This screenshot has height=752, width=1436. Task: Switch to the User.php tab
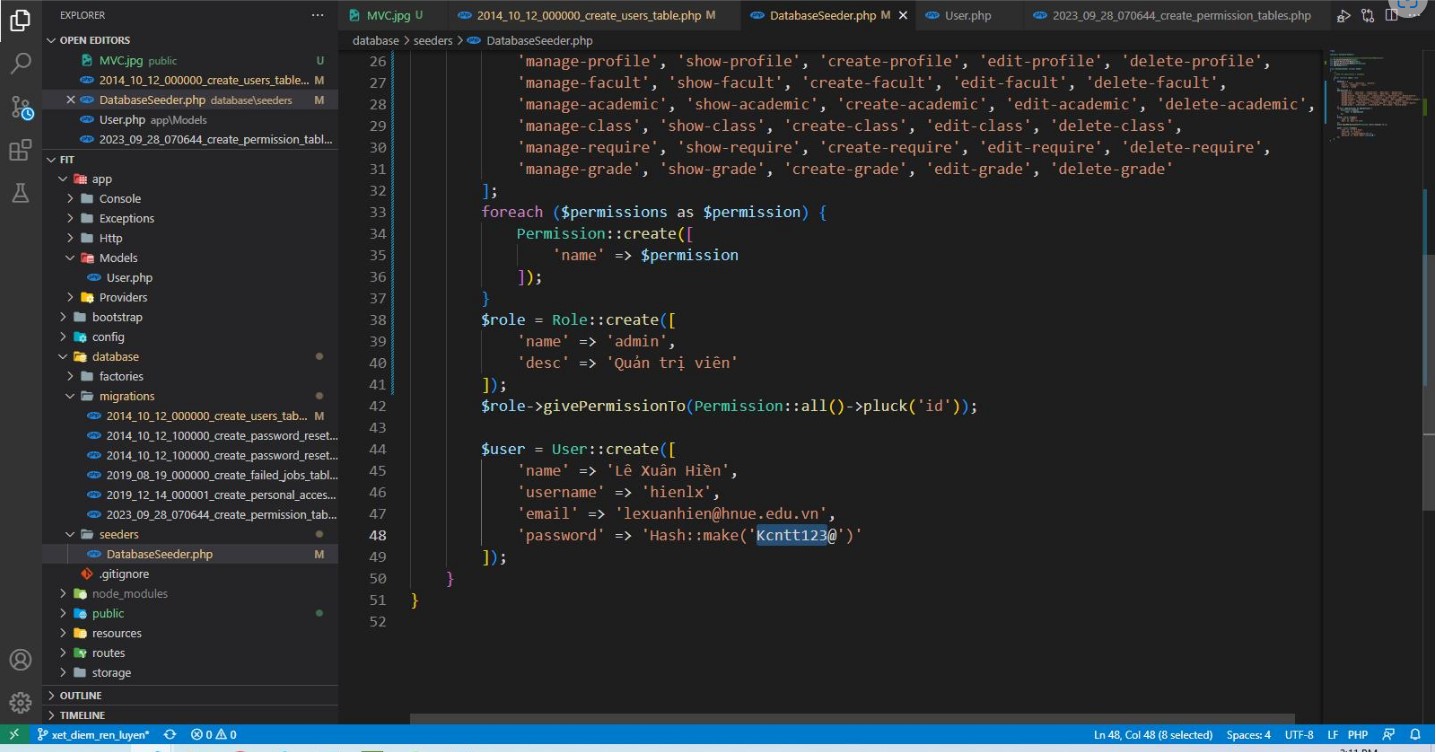(x=958, y=16)
